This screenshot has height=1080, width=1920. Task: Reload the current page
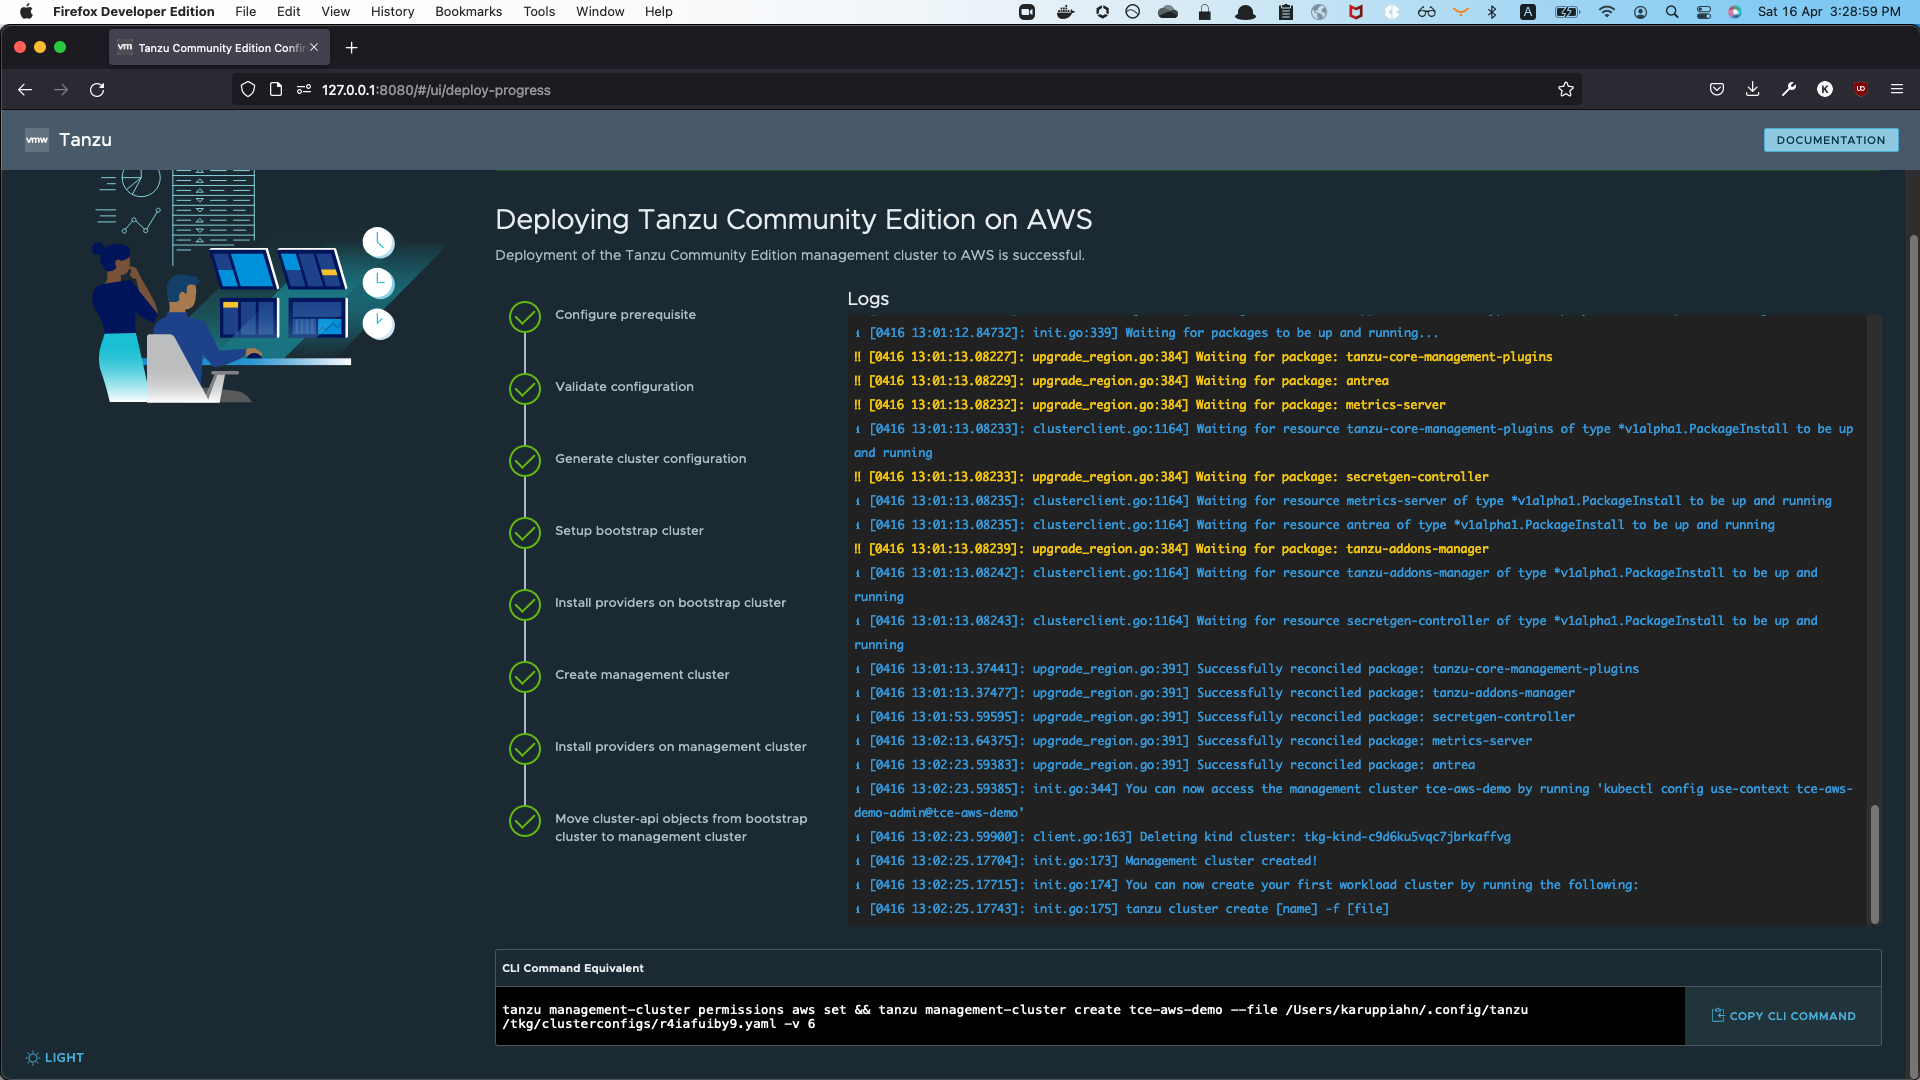pyautogui.click(x=97, y=90)
